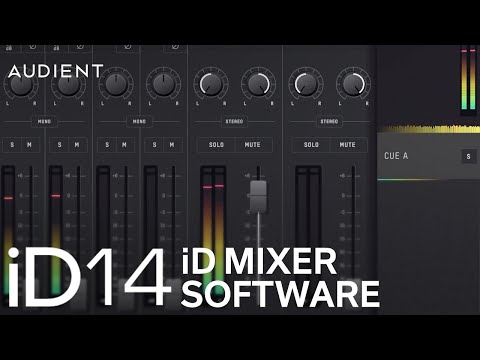Screen dimensions: 480x360
Task: Click the first STEREO link button
Action: tap(234, 121)
